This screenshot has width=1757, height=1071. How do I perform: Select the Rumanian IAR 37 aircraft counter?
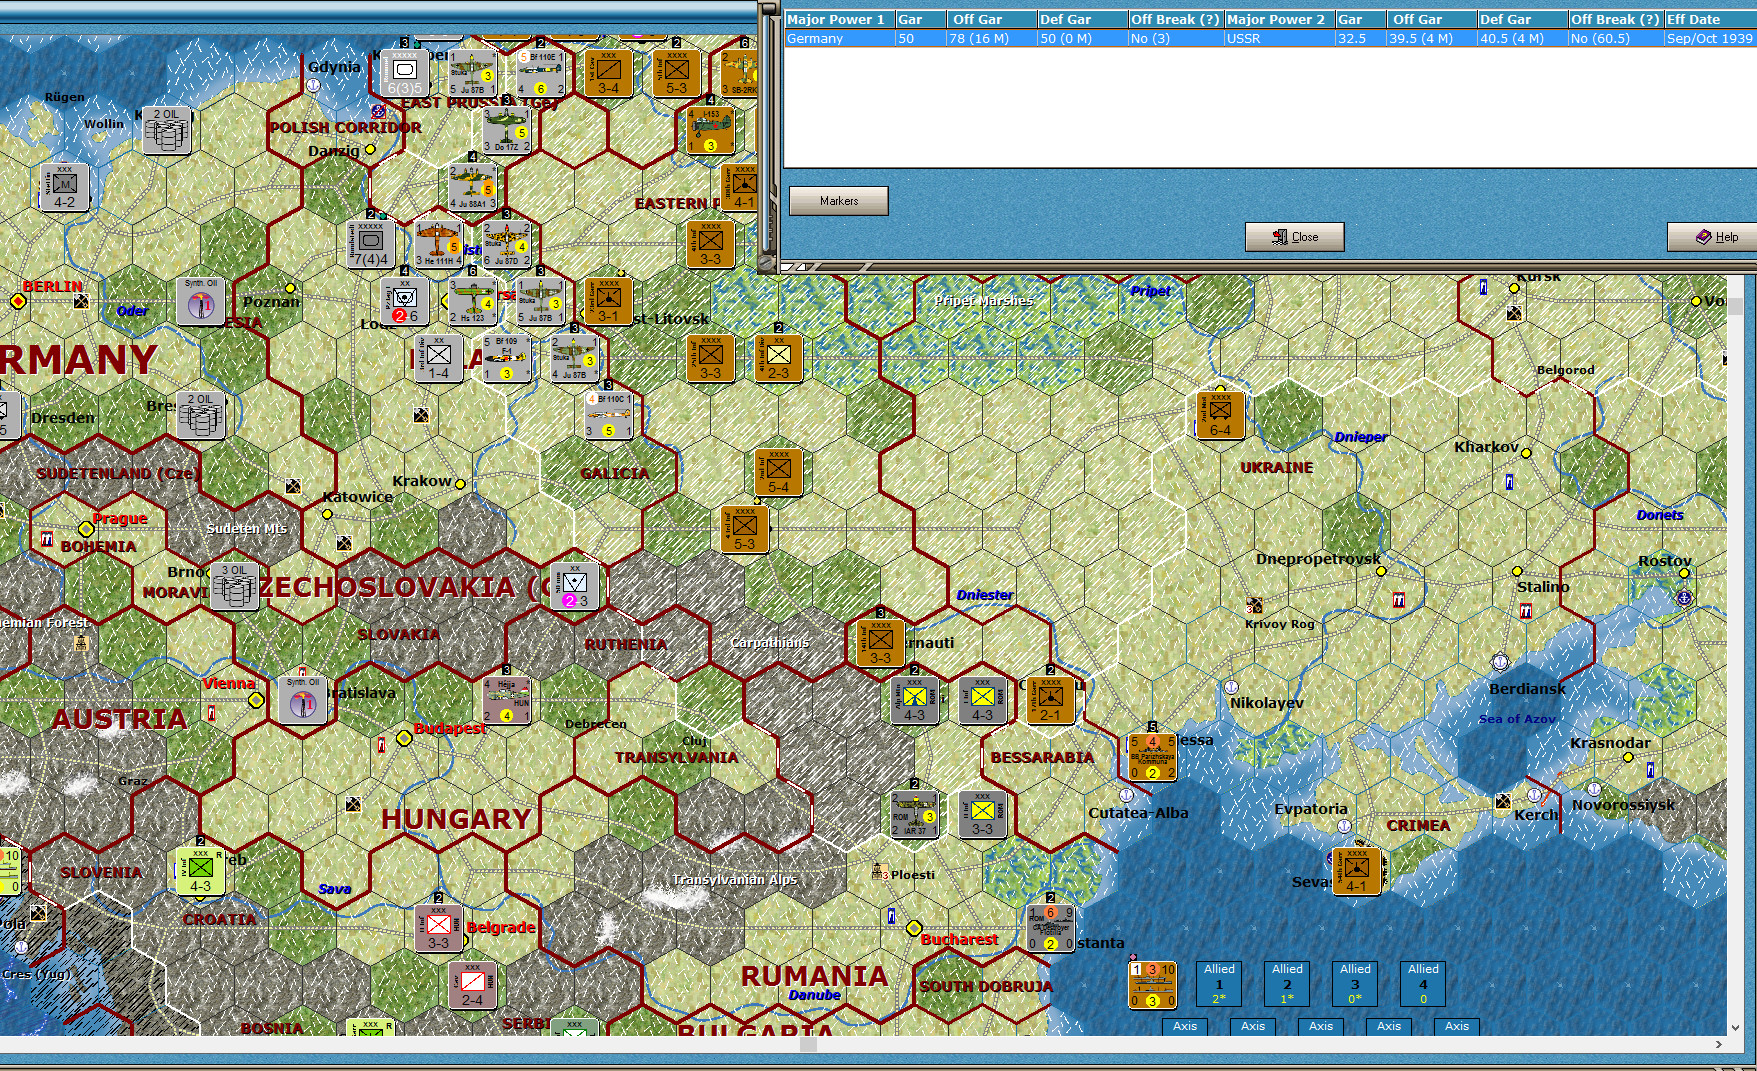(914, 814)
